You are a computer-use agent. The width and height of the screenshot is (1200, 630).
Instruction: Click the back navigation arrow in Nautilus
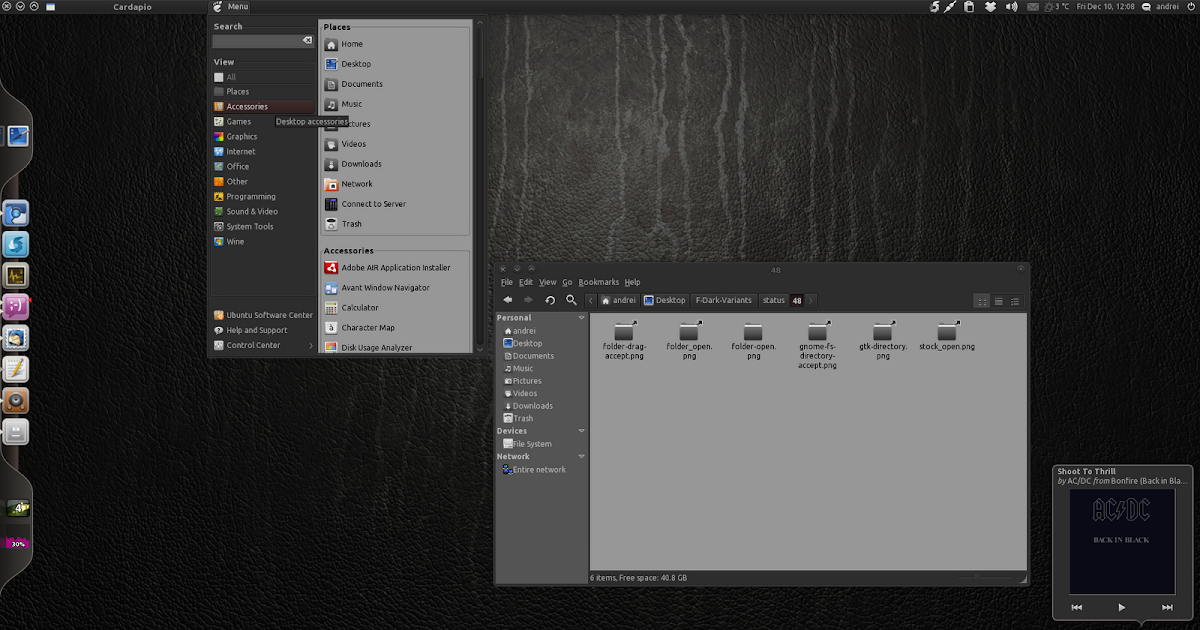(508, 299)
